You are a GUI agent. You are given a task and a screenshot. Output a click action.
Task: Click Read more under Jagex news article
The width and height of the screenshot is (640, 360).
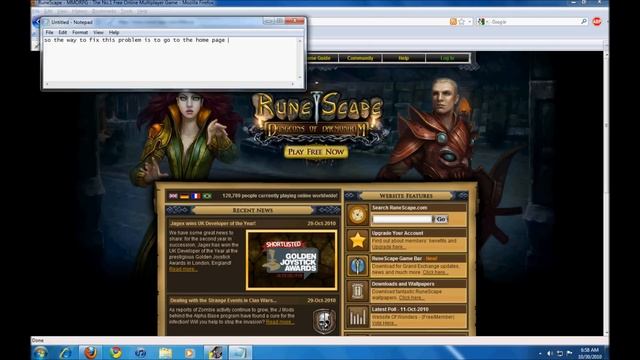[183, 269]
